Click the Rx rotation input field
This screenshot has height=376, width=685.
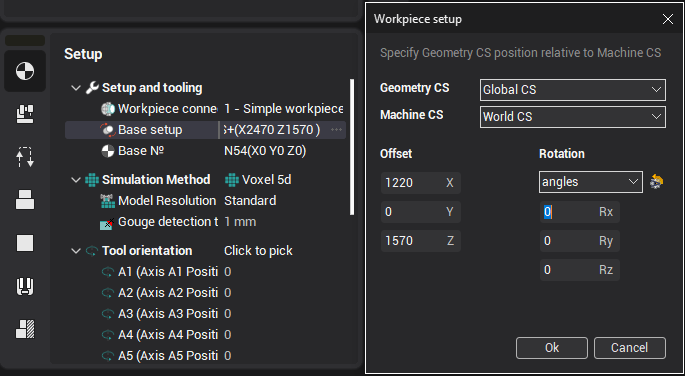580,212
